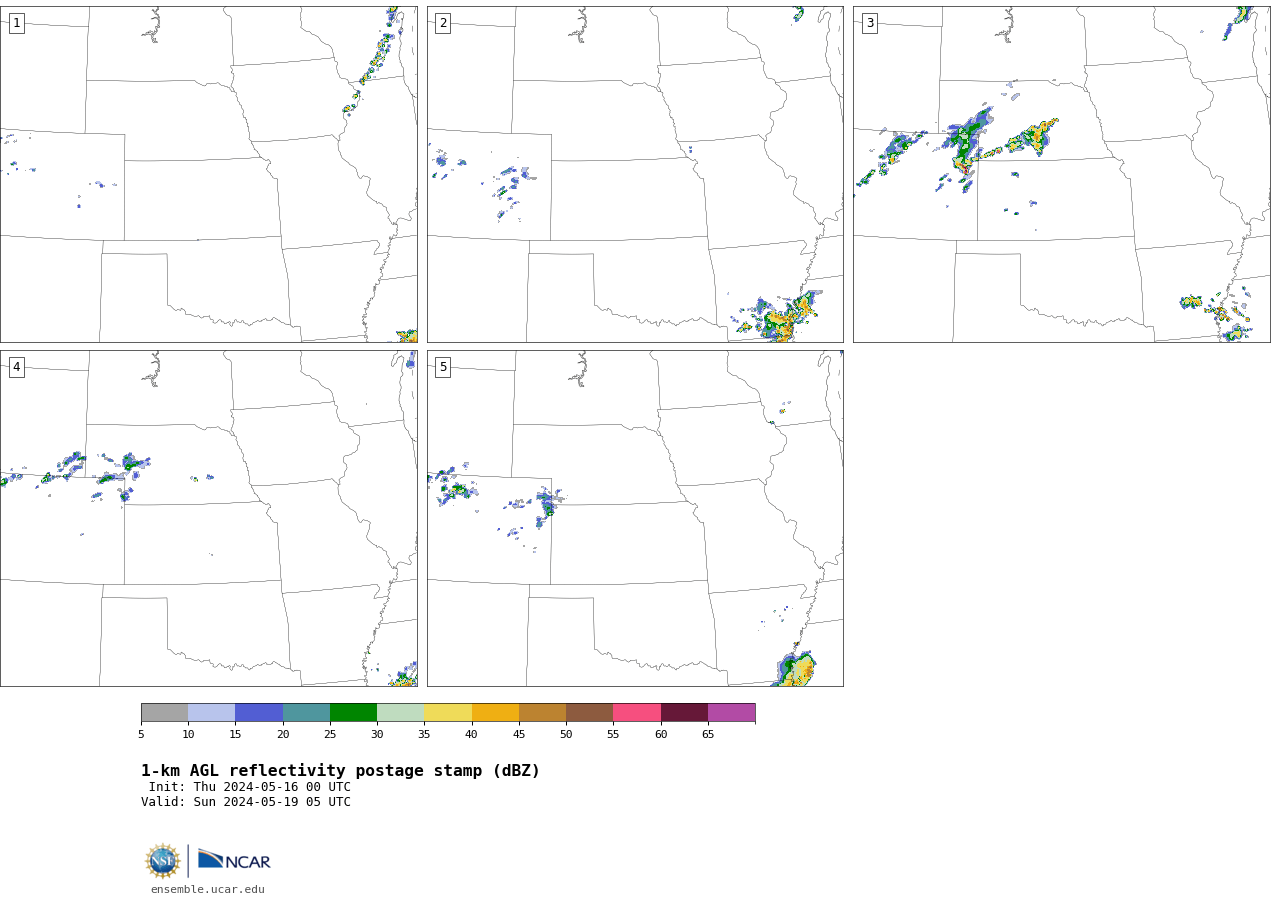Open ensemble member 1 reflectivity map
1280x901 pixels.
pyautogui.click(x=209, y=174)
